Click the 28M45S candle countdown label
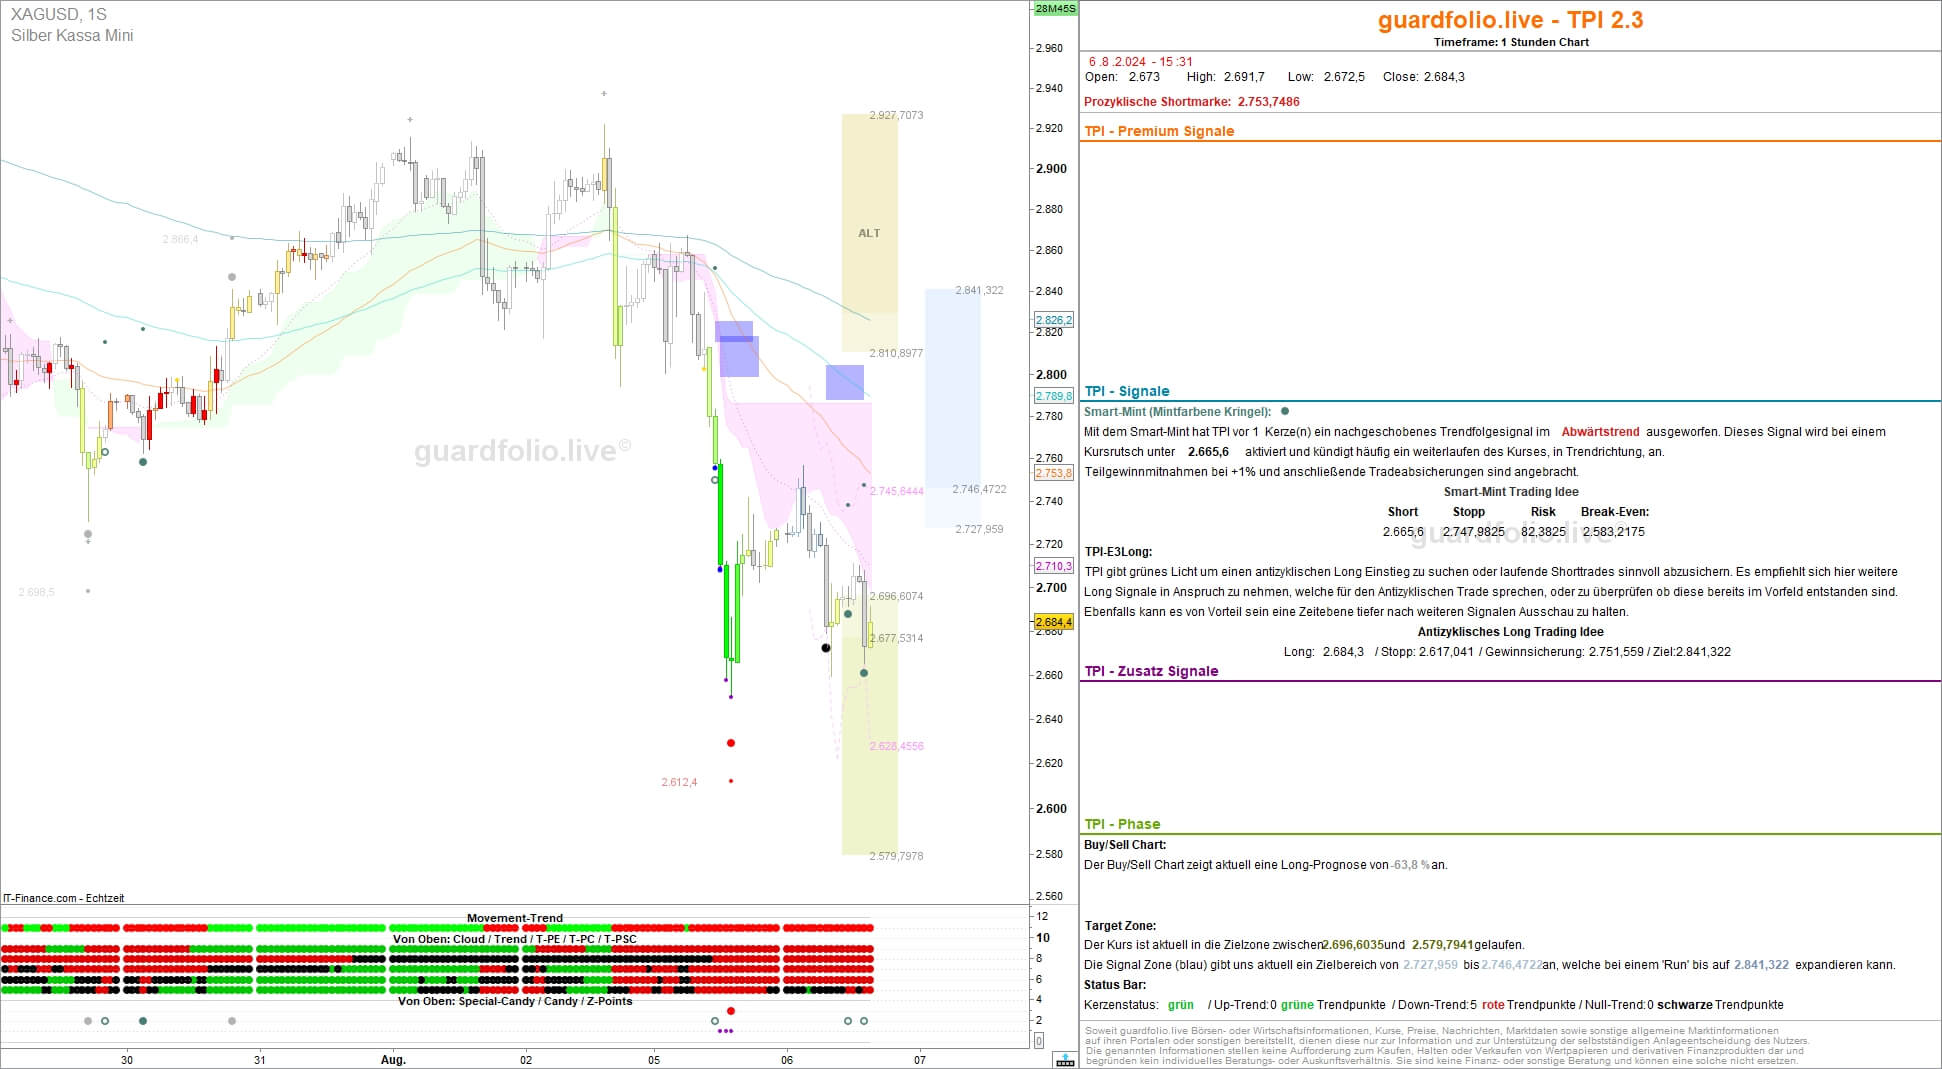The height and width of the screenshot is (1069, 1942). (x=1055, y=8)
